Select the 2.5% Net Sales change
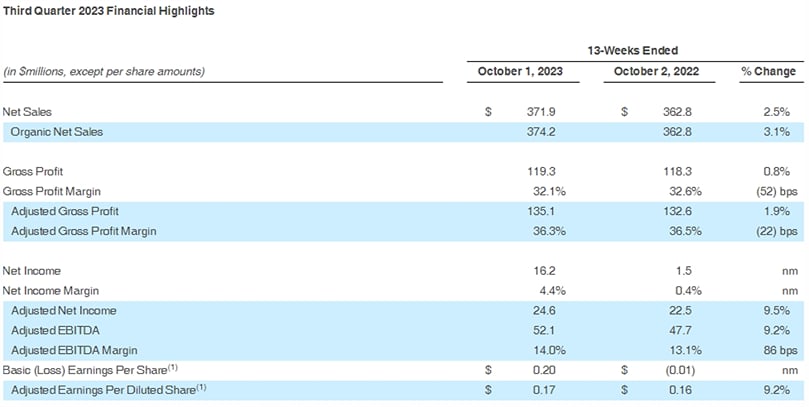 pos(777,112)
